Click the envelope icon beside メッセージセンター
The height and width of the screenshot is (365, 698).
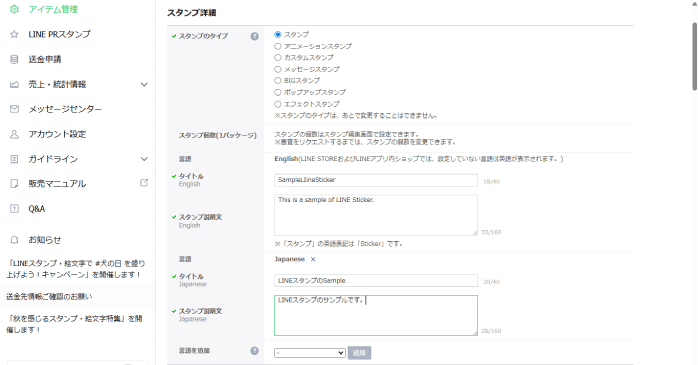click(x=14, y=109)
